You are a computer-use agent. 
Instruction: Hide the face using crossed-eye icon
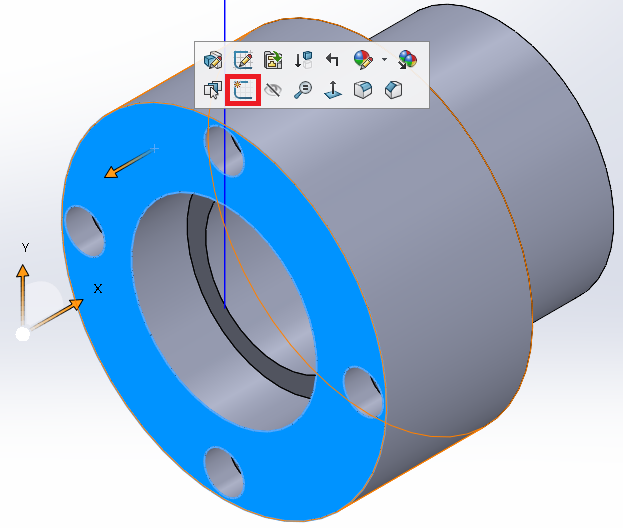(273, 90)
